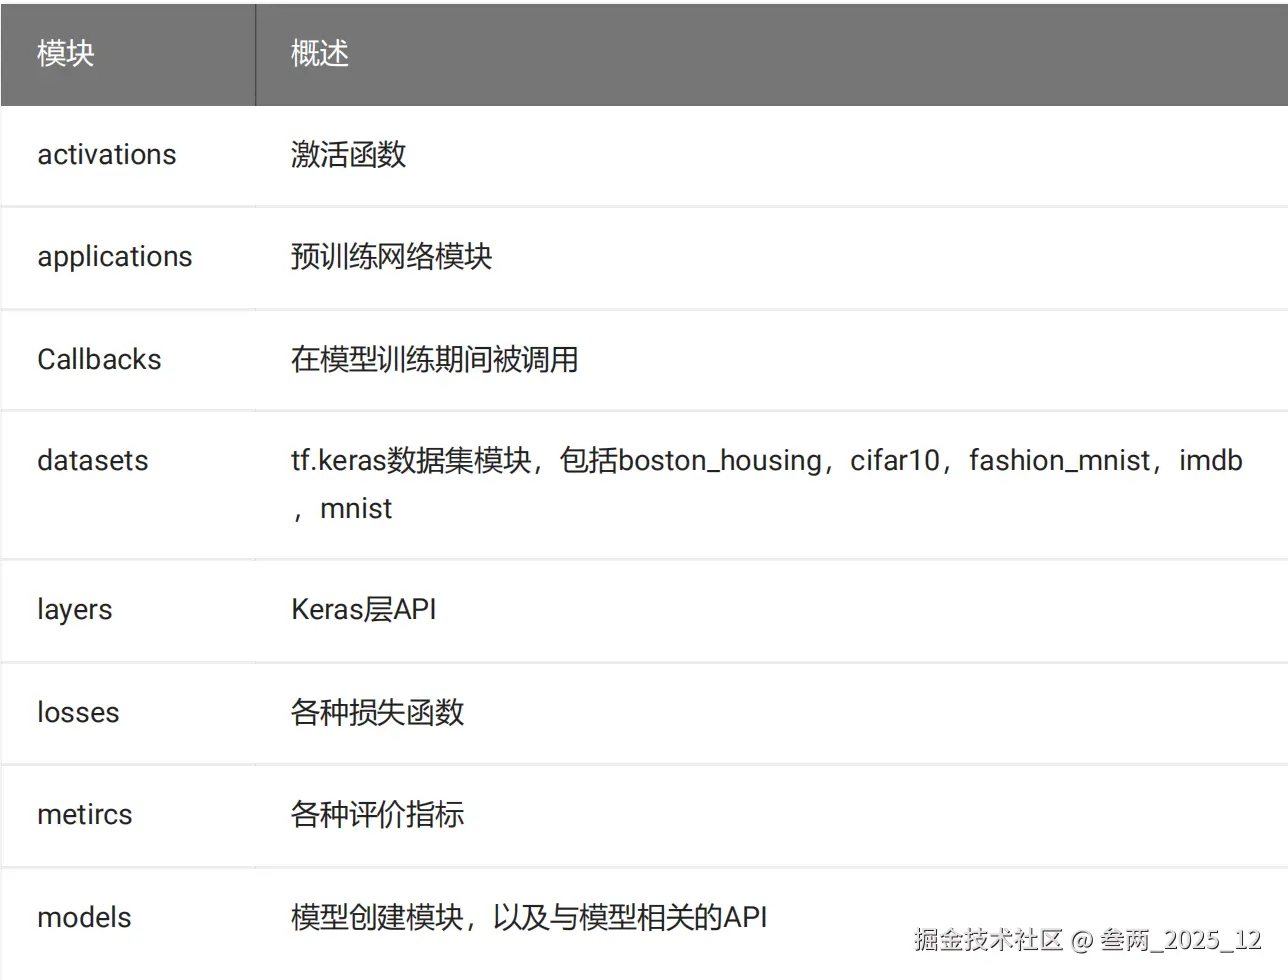Select the datasets module cell
1288x980 pixels.
(x=93, y=461)
